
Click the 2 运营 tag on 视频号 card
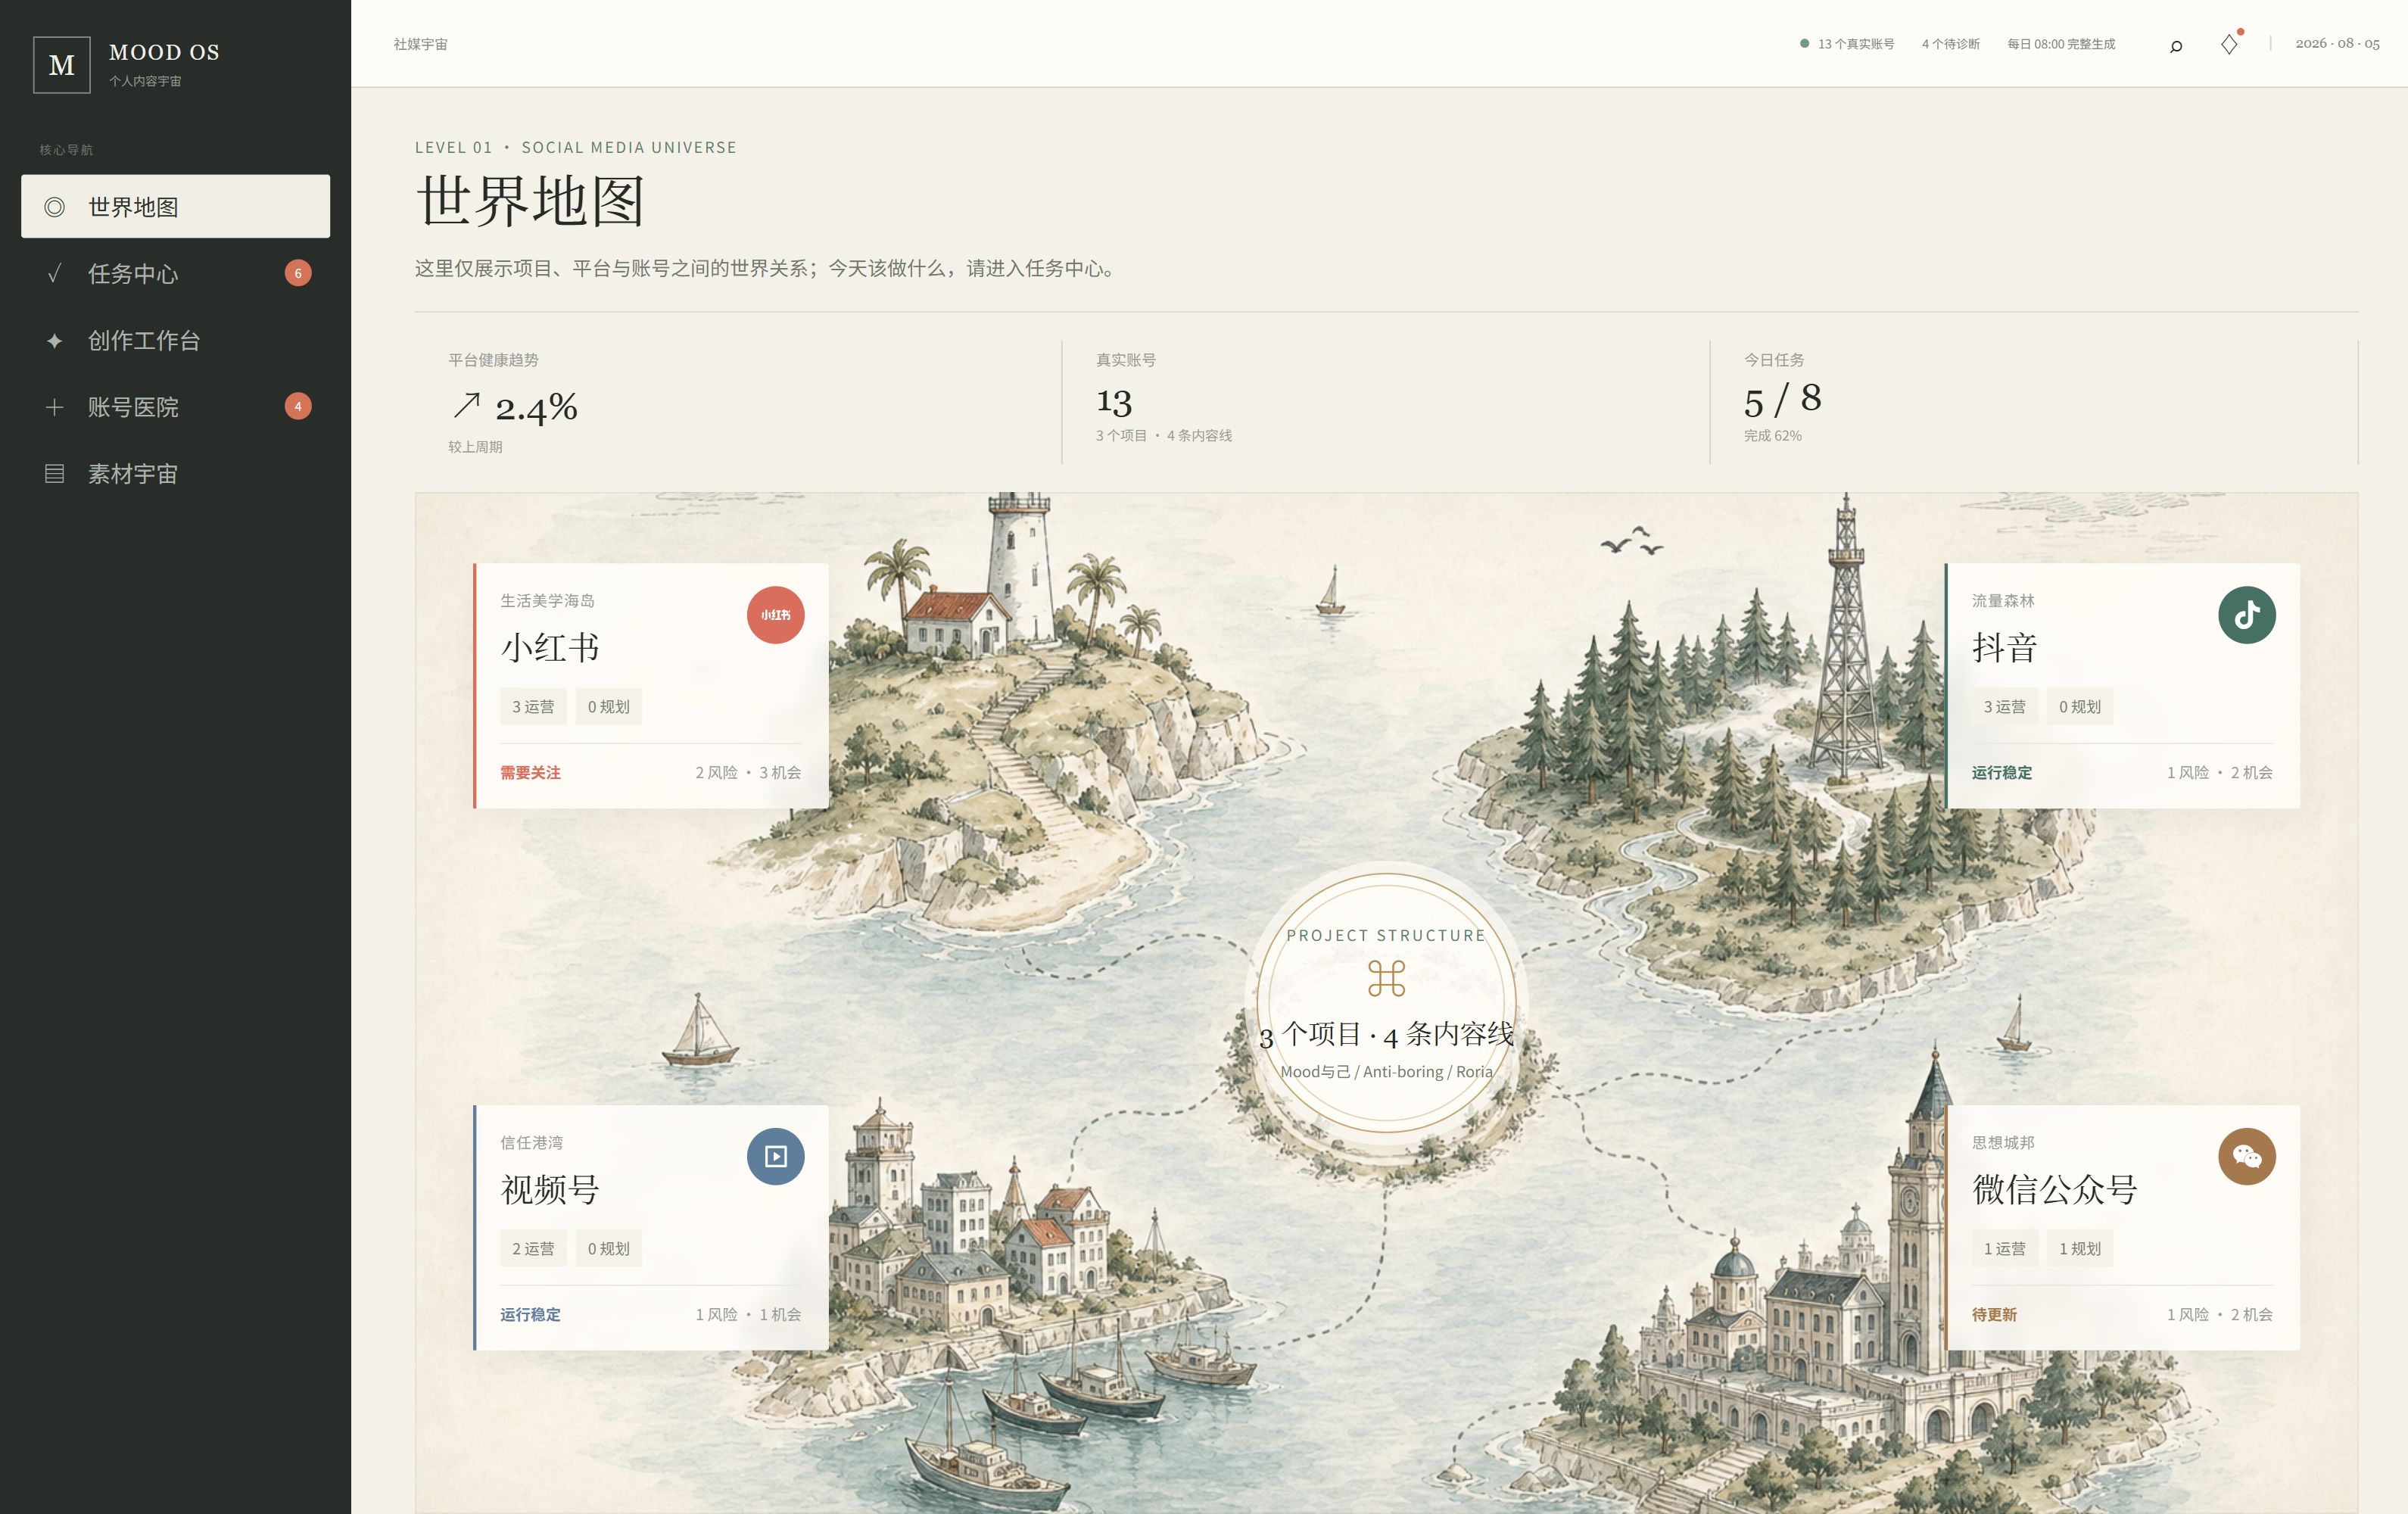533,1248
